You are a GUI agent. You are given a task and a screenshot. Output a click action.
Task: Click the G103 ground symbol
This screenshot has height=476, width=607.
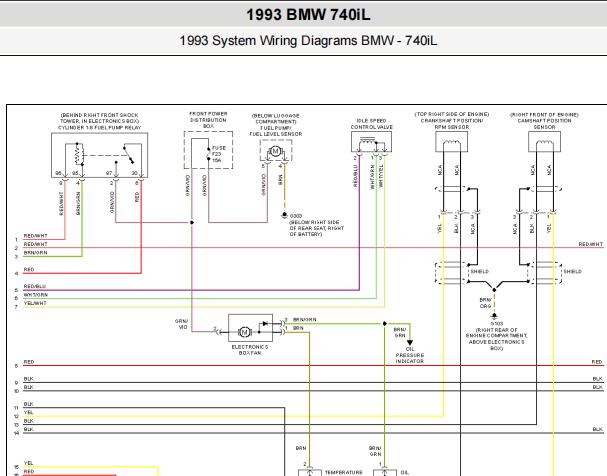[494, 316]
